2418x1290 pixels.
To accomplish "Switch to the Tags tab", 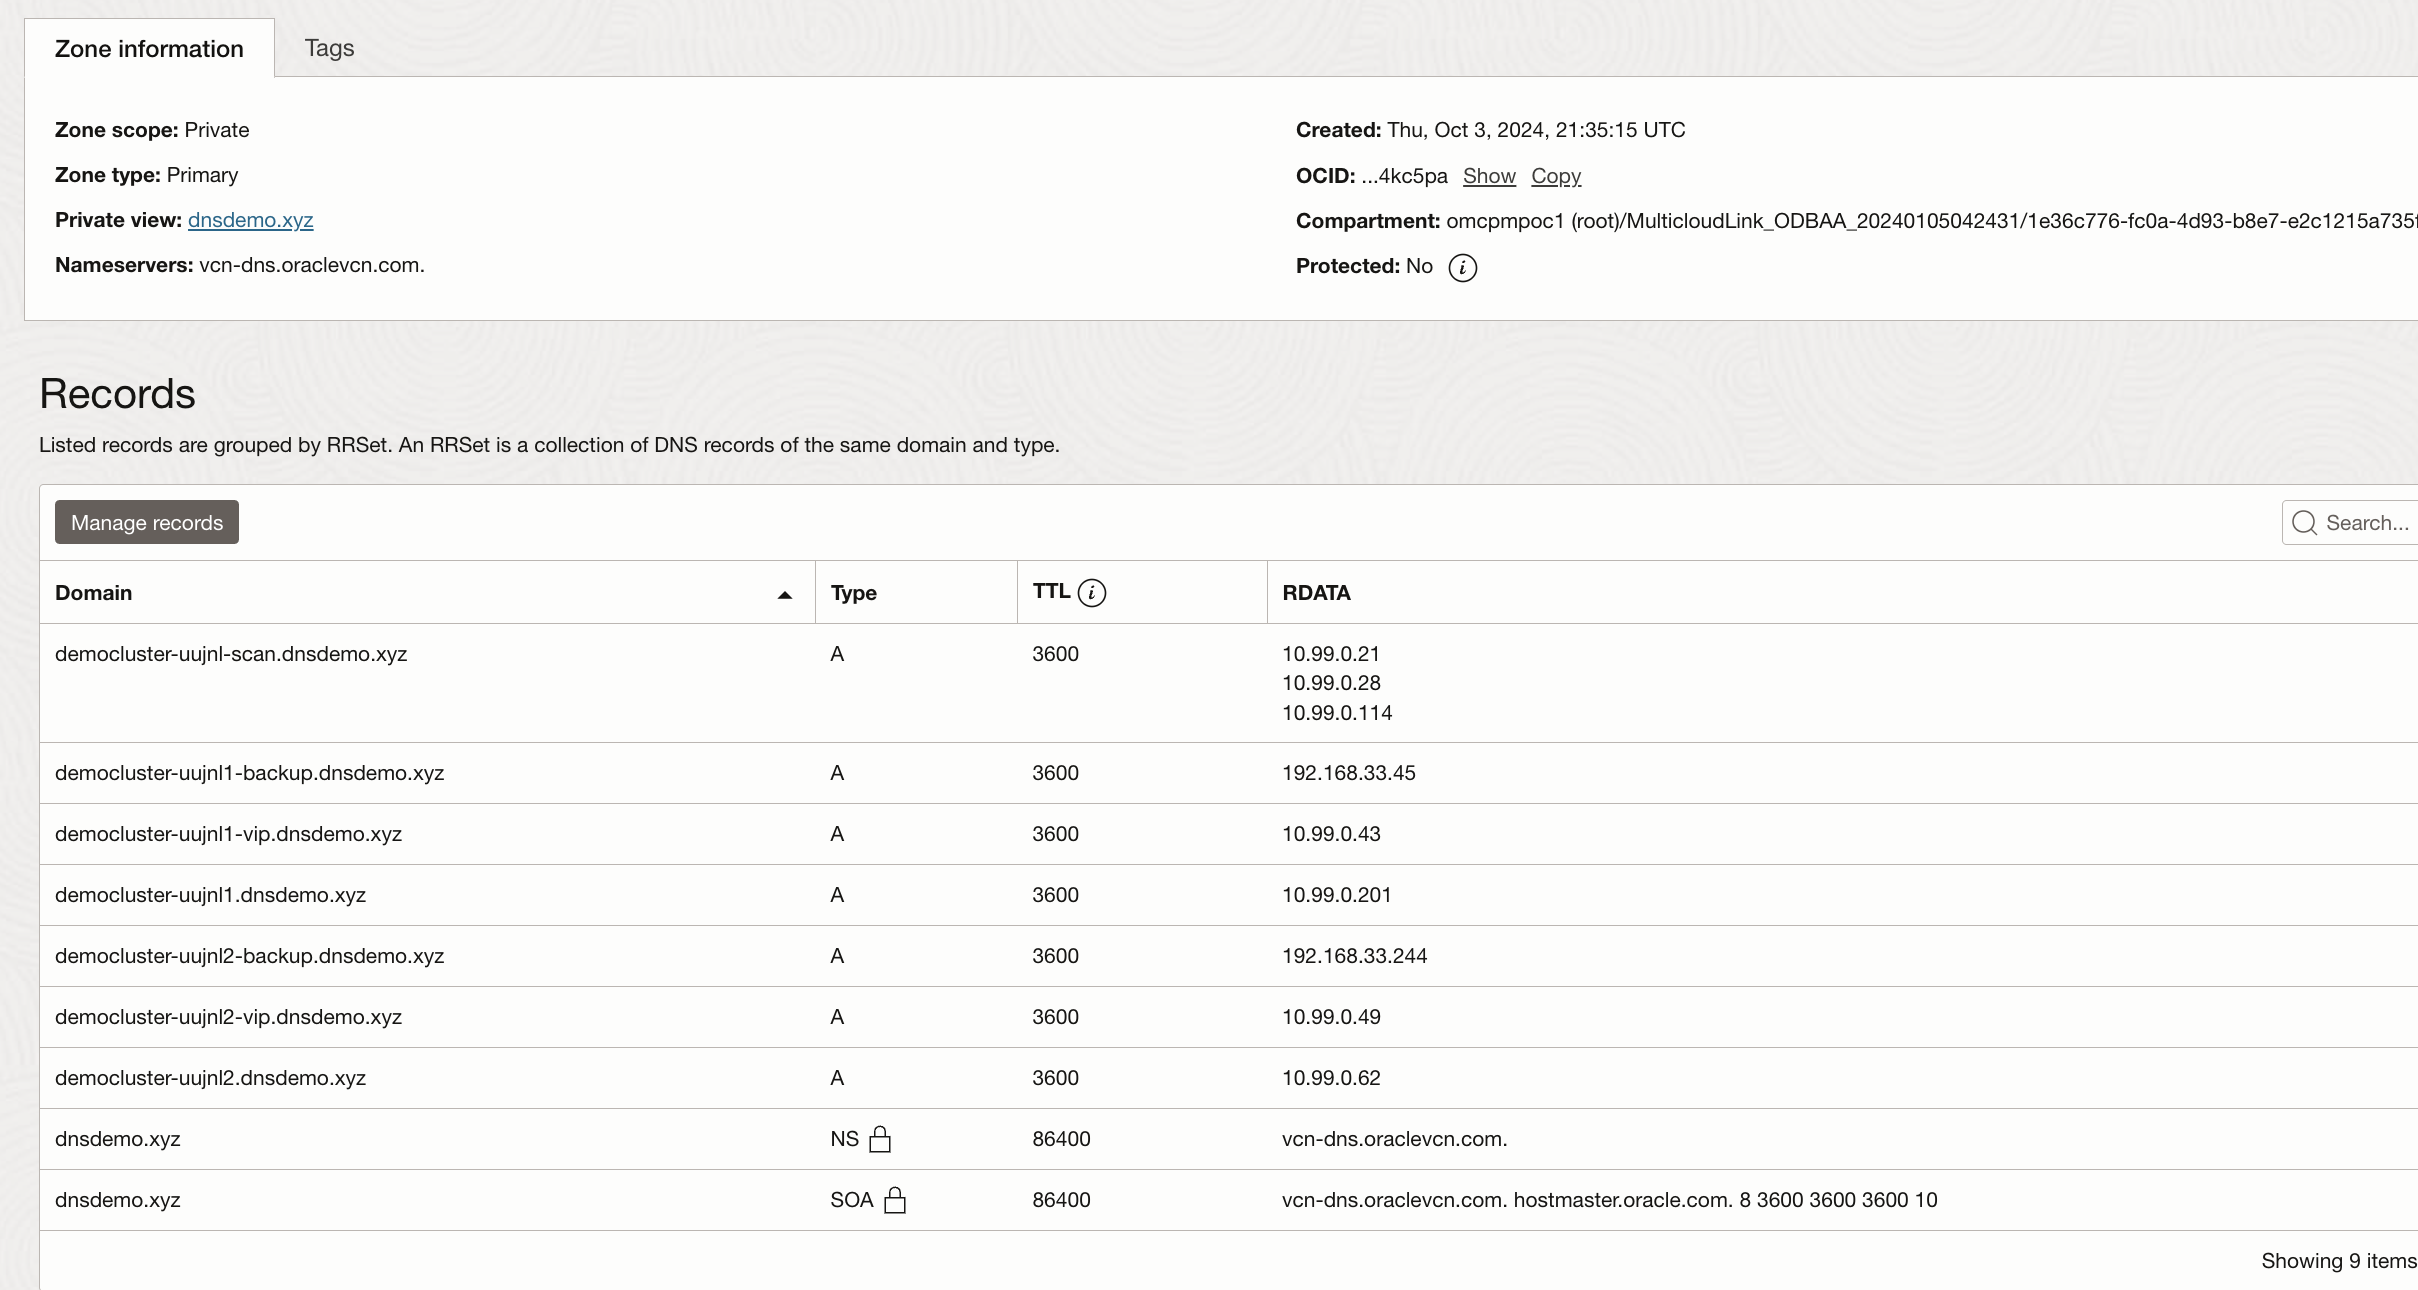I will tap(329, 47).
